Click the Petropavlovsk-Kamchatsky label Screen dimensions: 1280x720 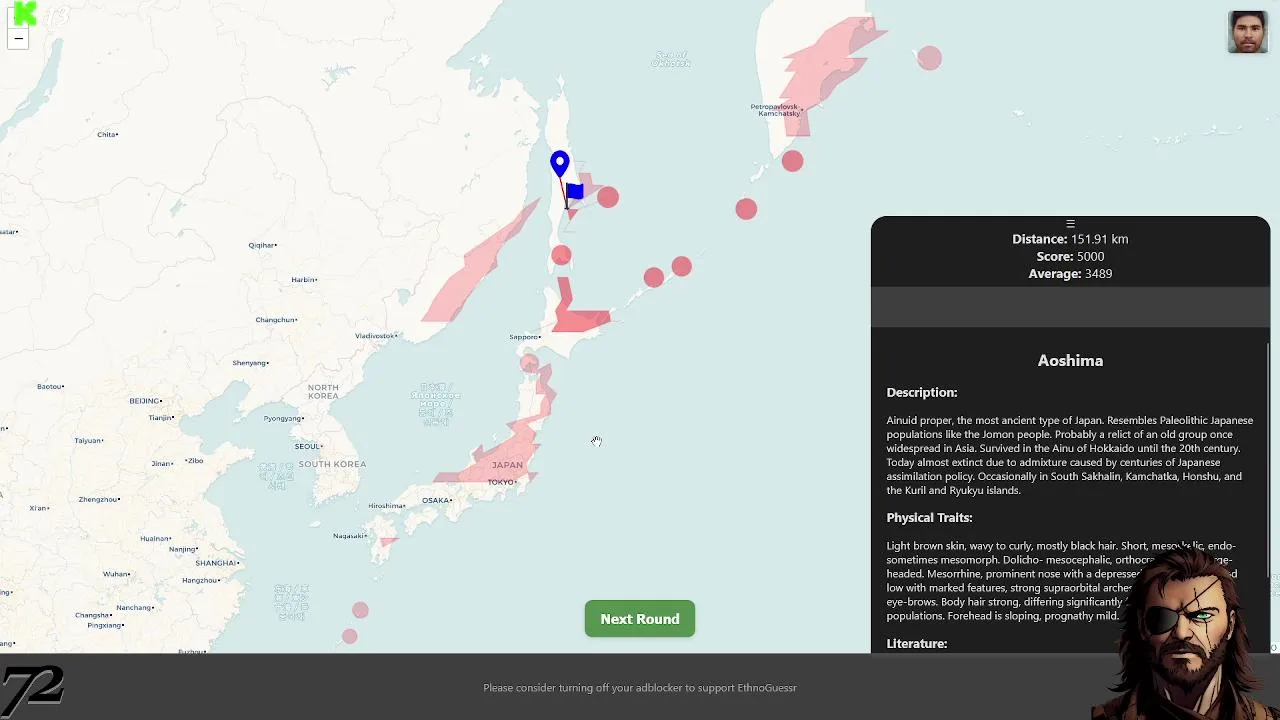[775, 110]
